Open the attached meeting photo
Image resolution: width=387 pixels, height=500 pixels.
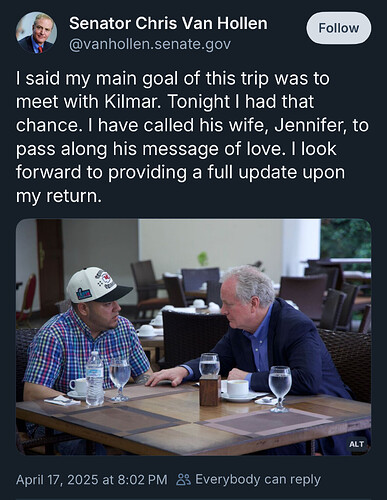pyautogui.click(x=194, y=337)
